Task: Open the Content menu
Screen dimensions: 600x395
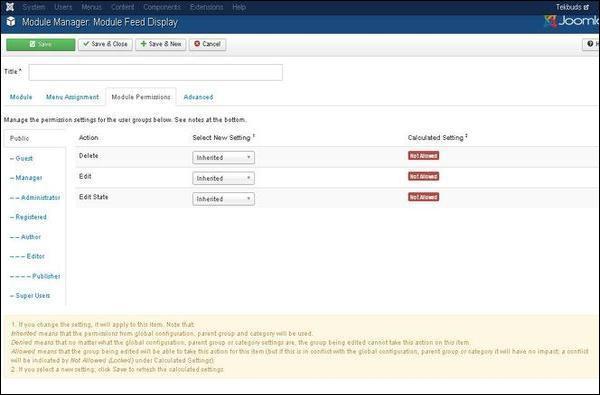Action: (x=122, y=7)
